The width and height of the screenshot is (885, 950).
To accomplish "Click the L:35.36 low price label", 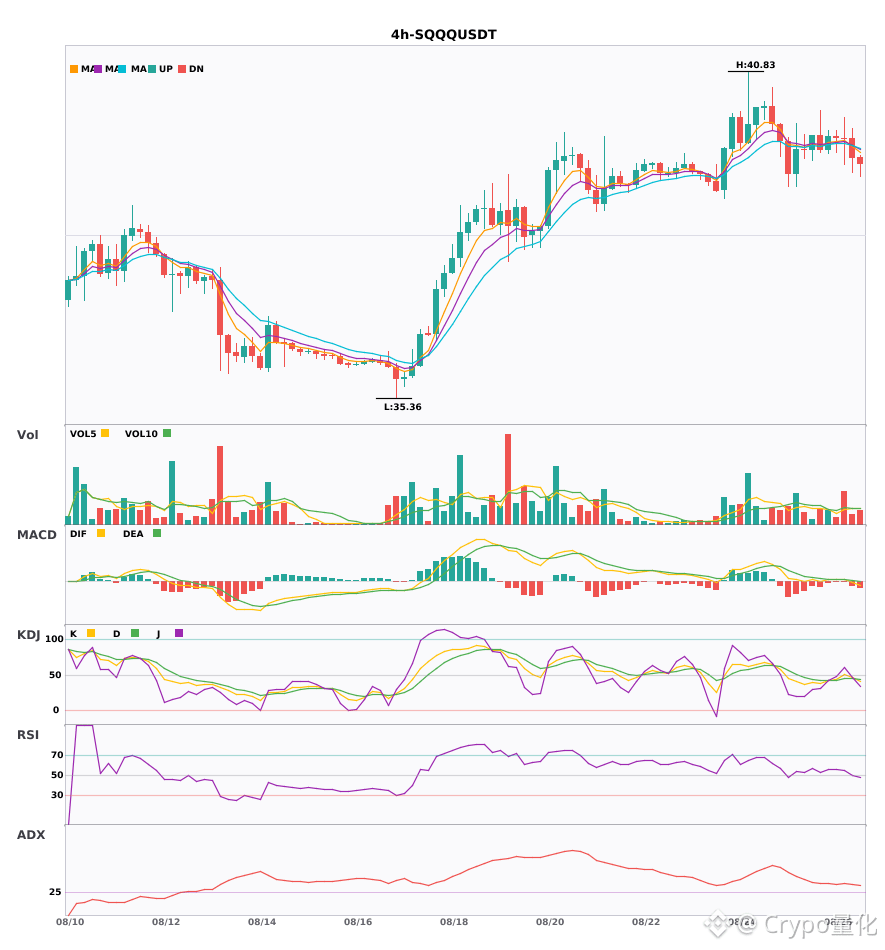I will (403, 407).
